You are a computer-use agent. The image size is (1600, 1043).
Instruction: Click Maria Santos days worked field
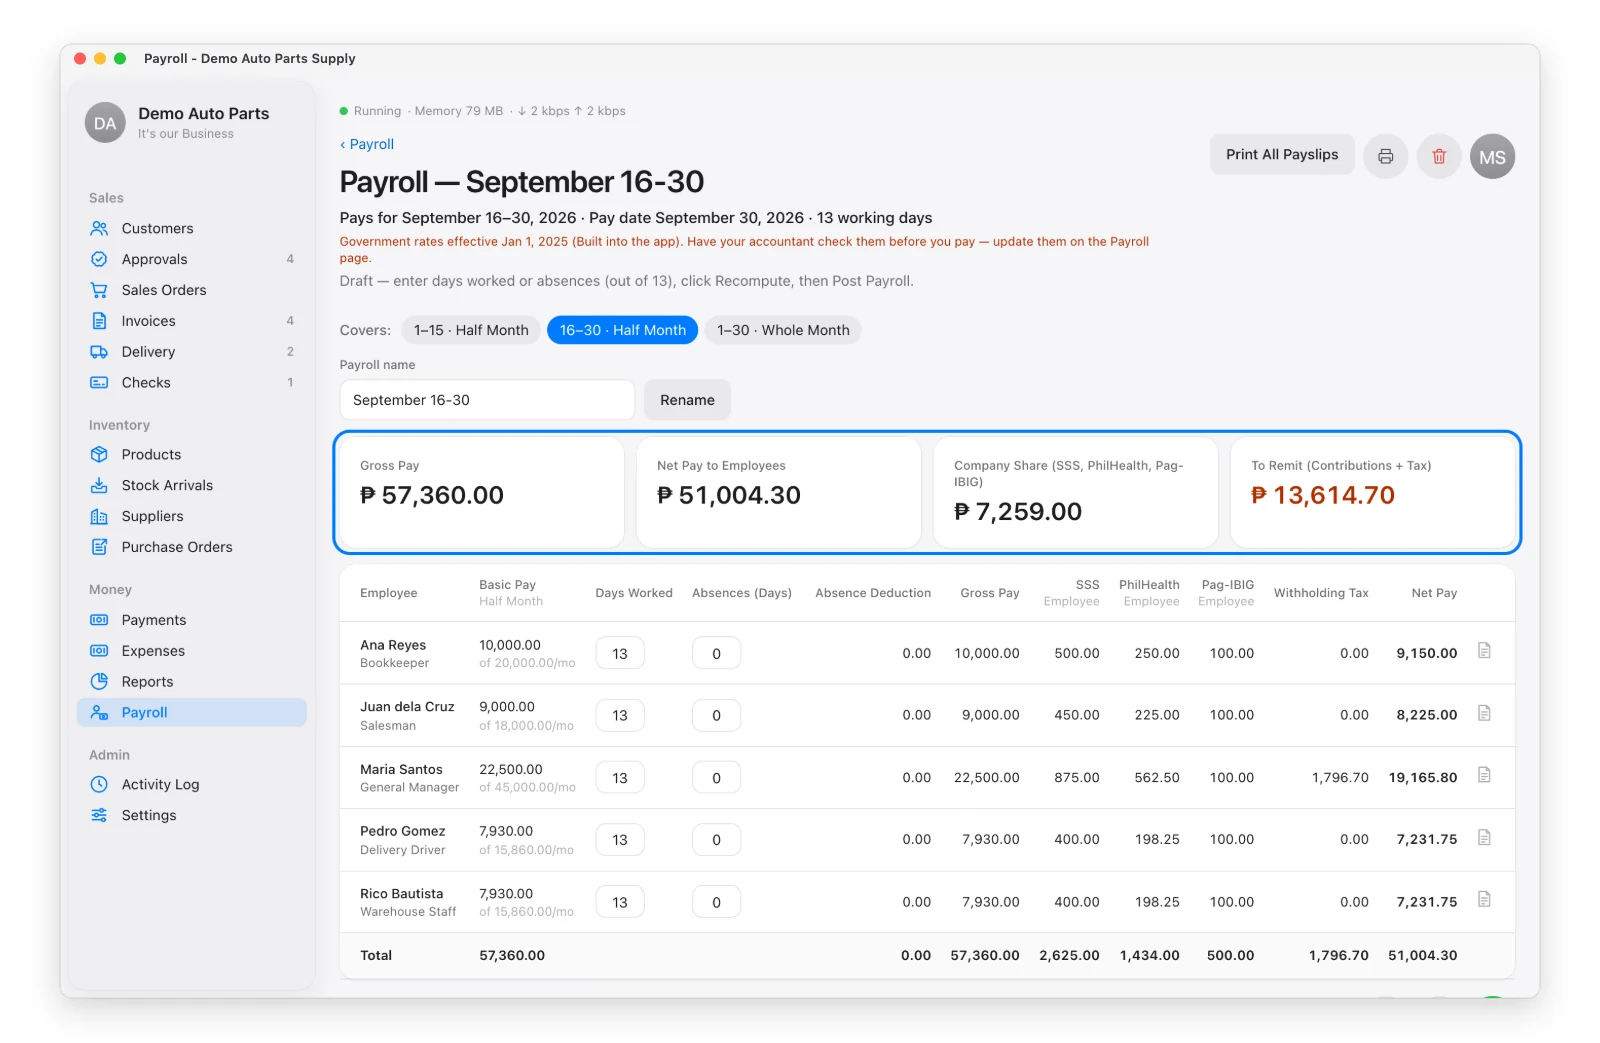click(620, 778)
